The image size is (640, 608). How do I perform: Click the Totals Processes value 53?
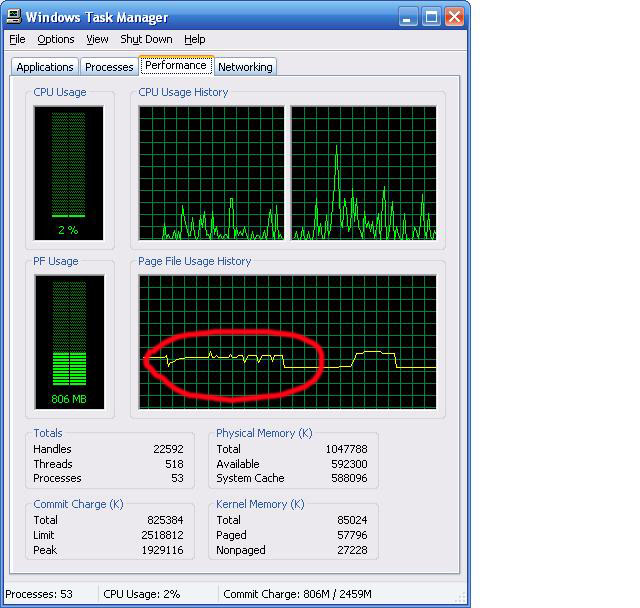point(177,478)
